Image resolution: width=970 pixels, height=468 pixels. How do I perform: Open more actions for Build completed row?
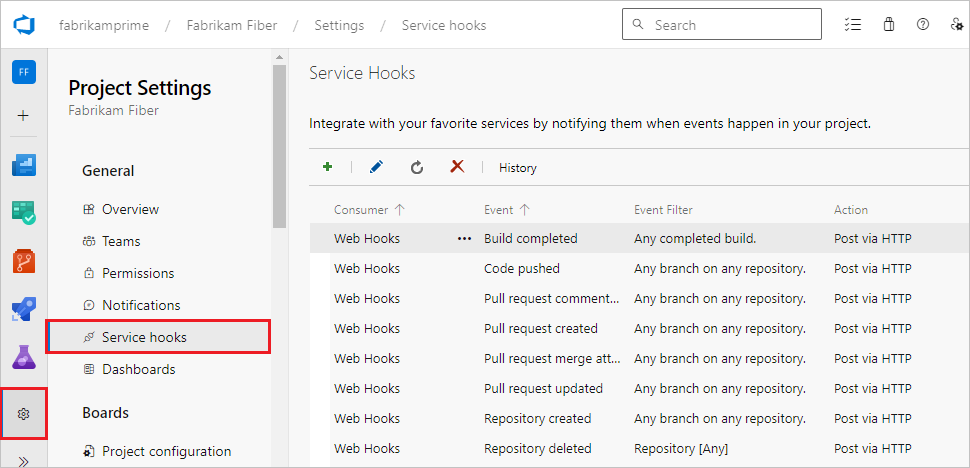pyautogui.click(x=463, y=239)
